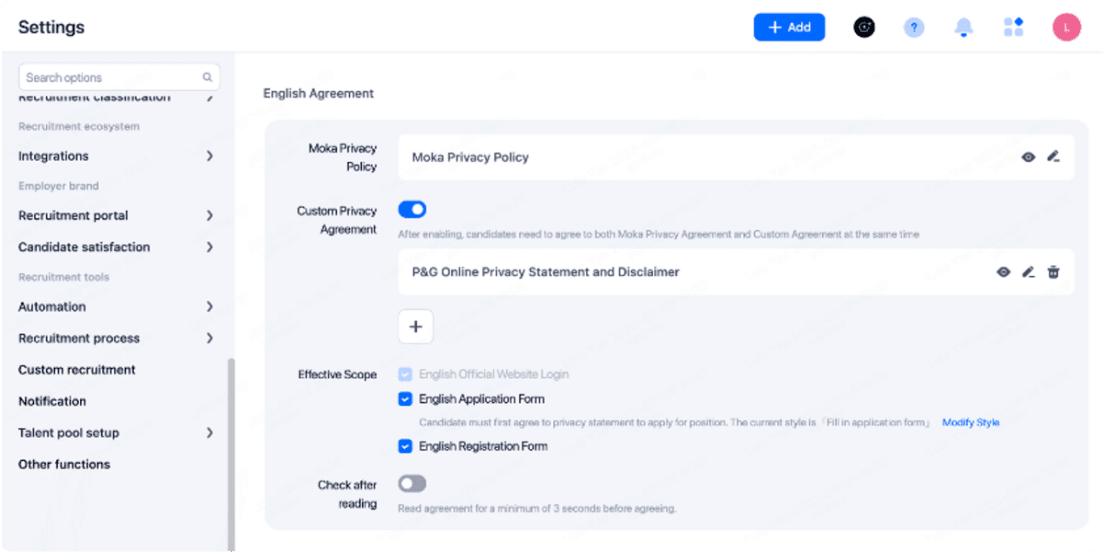Open the Notification settings menu item
This screenshot has height=552, width=1104.
52,401
